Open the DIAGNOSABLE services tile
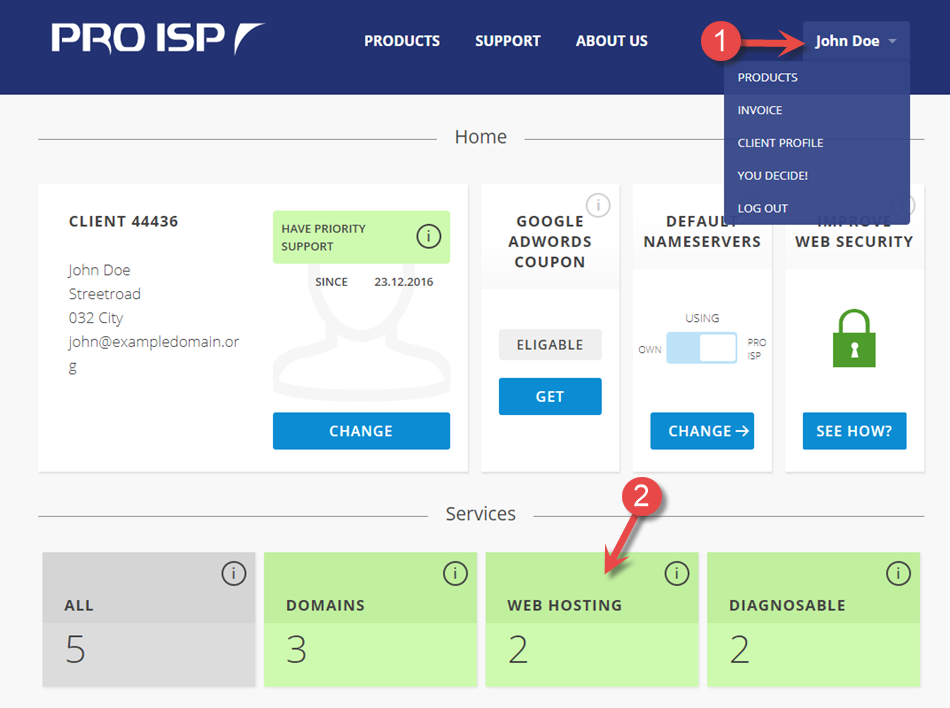950x708 pixels. click(814, 619)
